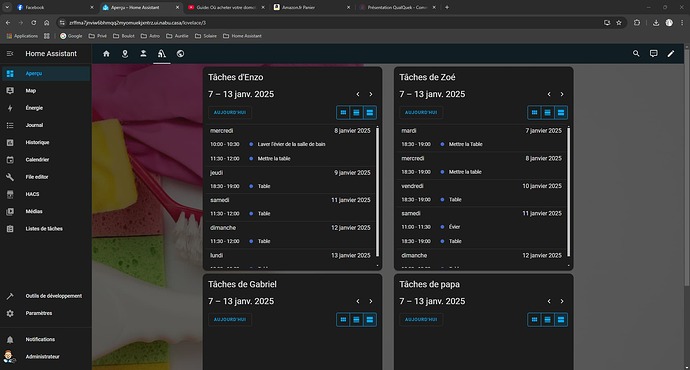The height and width of the screenshot is (370, 690).
Task: Click the edit dashboard pencil icon
Action: pyautogui.click(x=671, y=54)
